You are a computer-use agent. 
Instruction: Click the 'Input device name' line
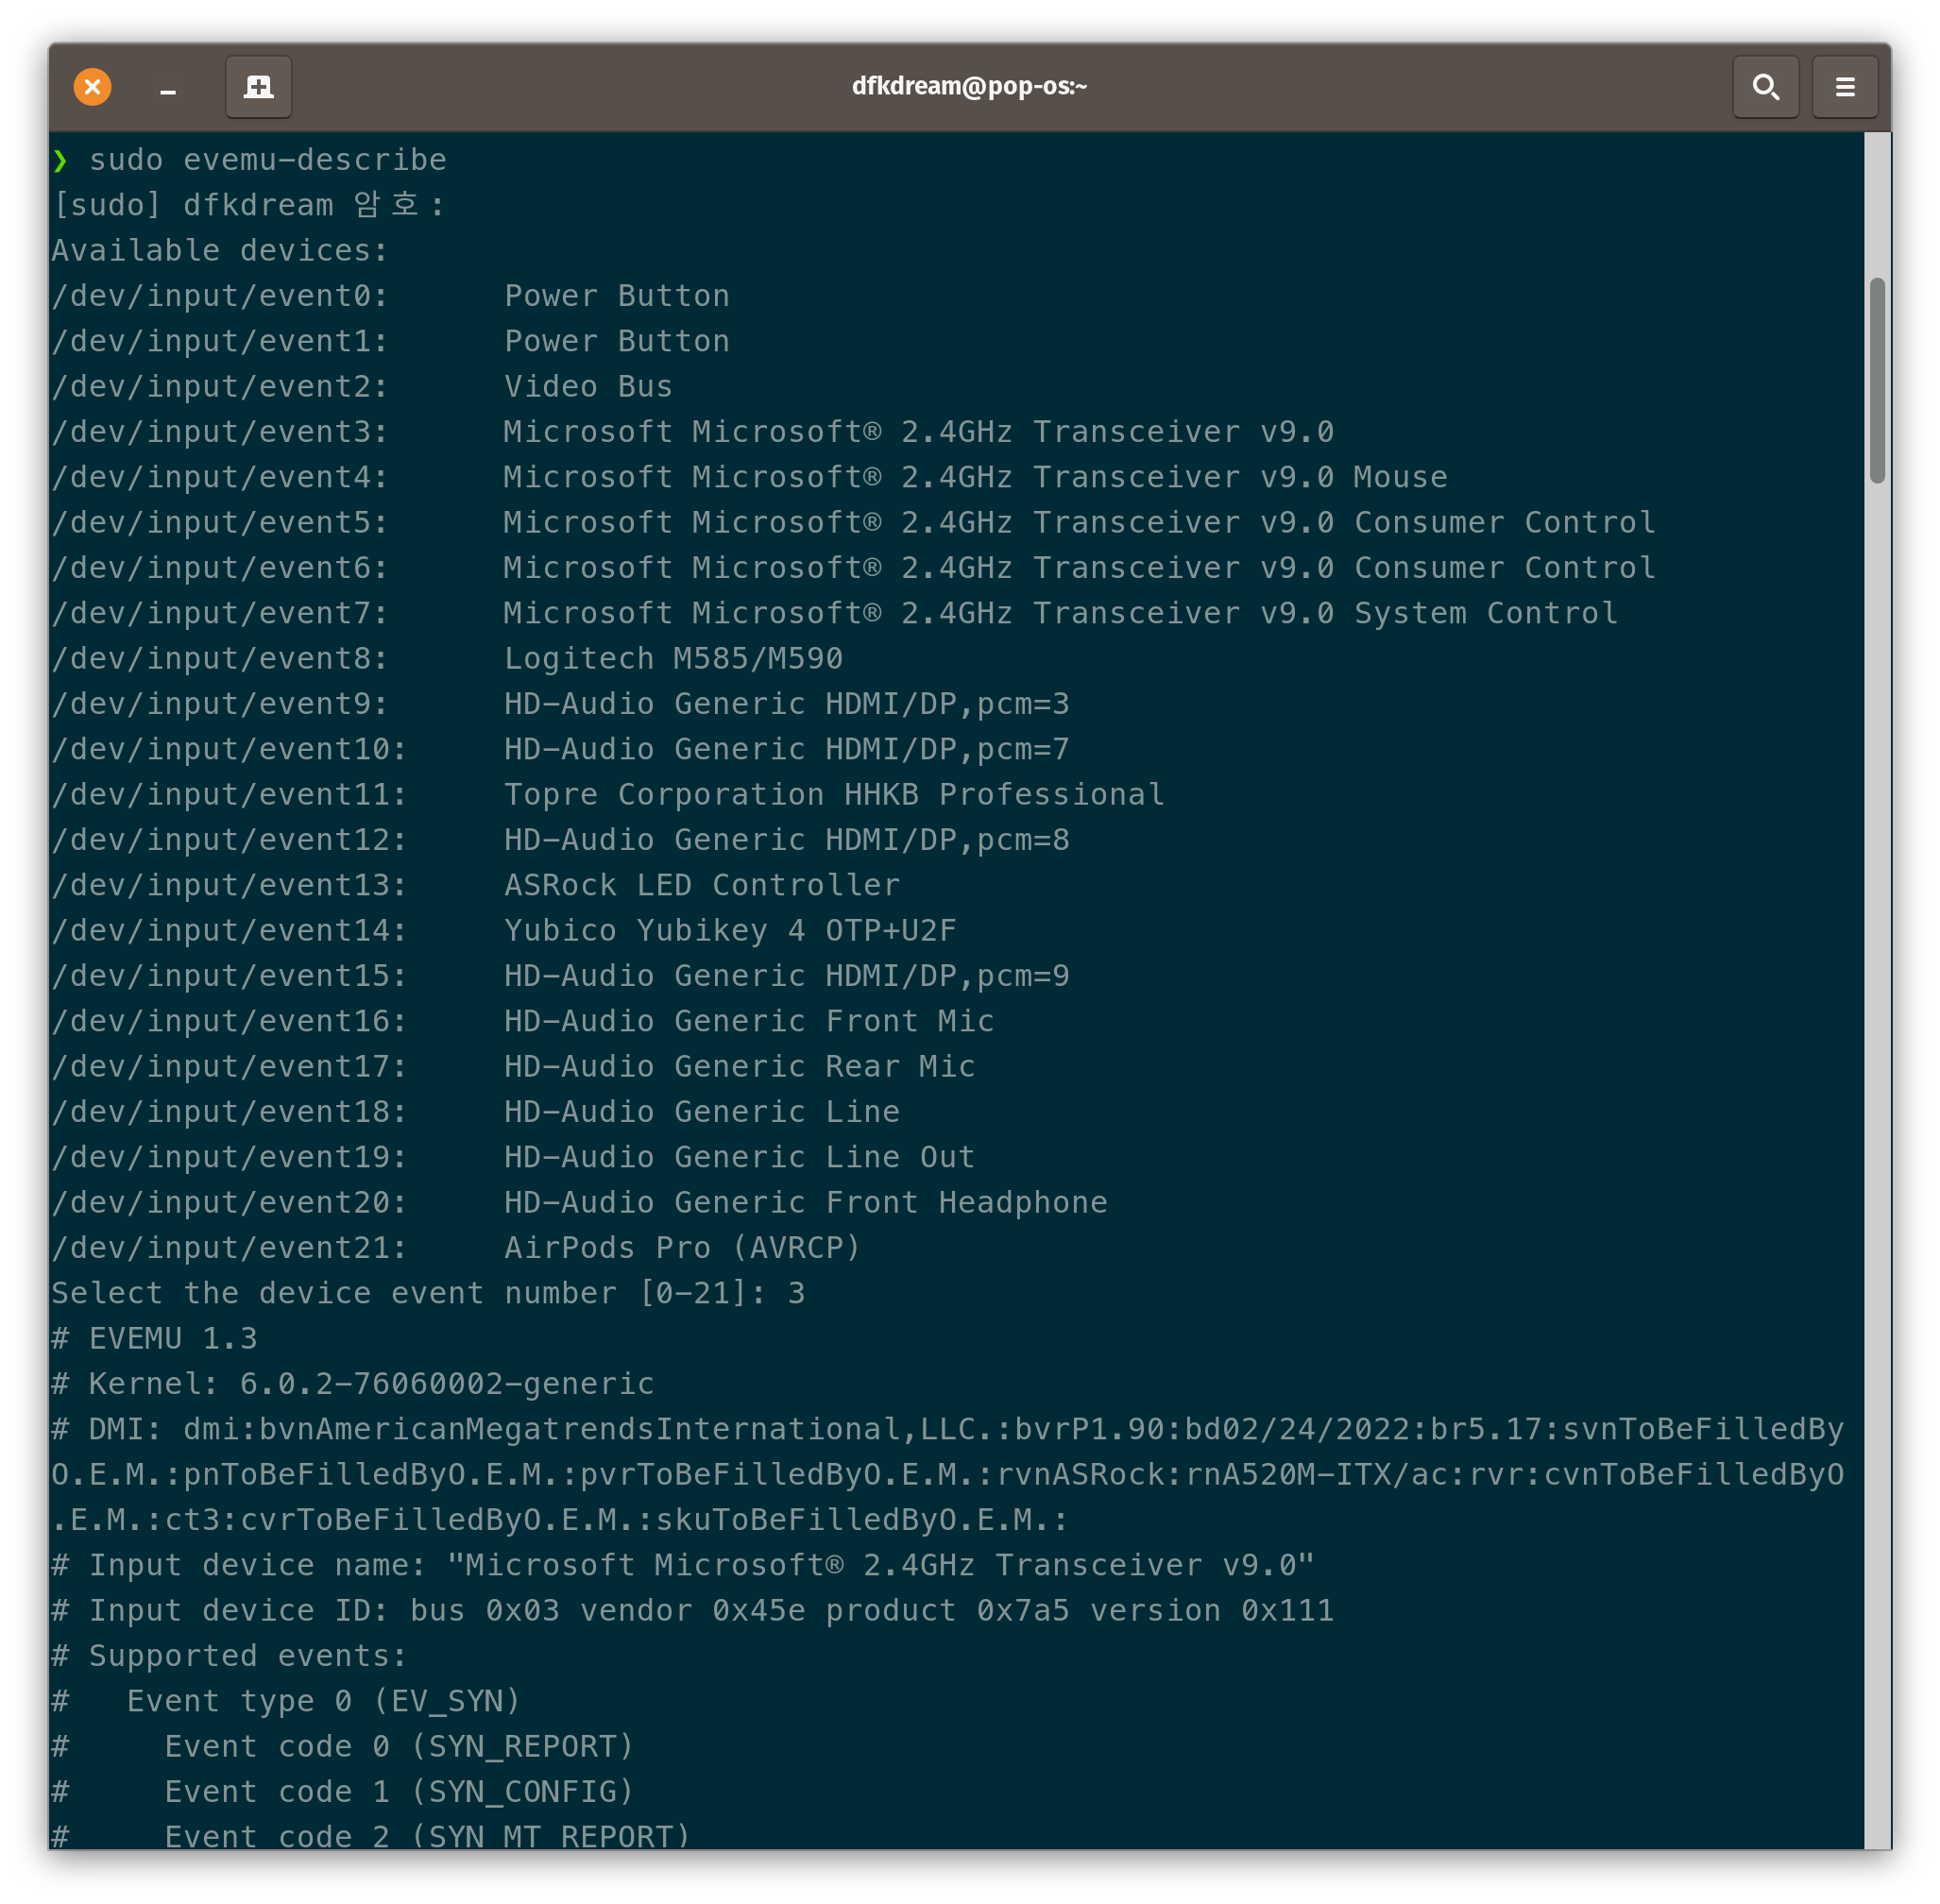point(684,1565)
